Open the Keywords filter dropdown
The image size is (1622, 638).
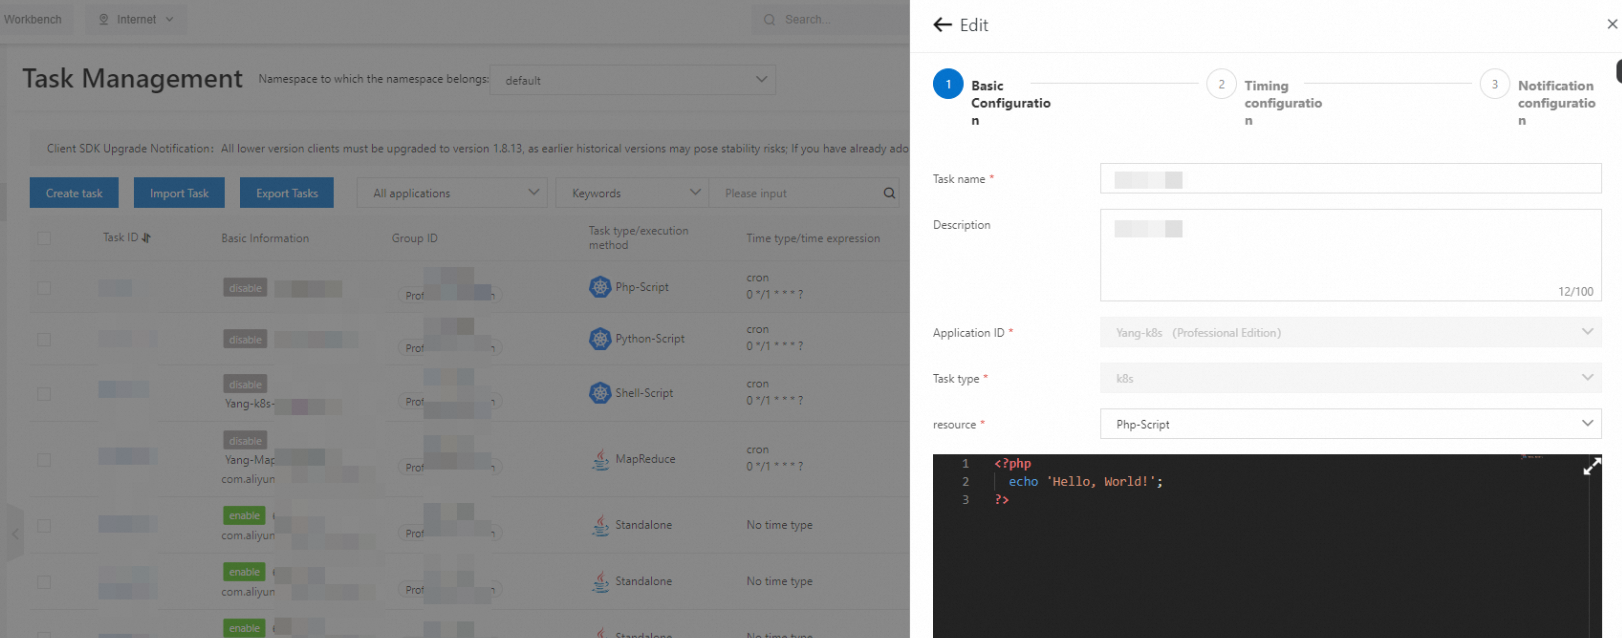632,193
